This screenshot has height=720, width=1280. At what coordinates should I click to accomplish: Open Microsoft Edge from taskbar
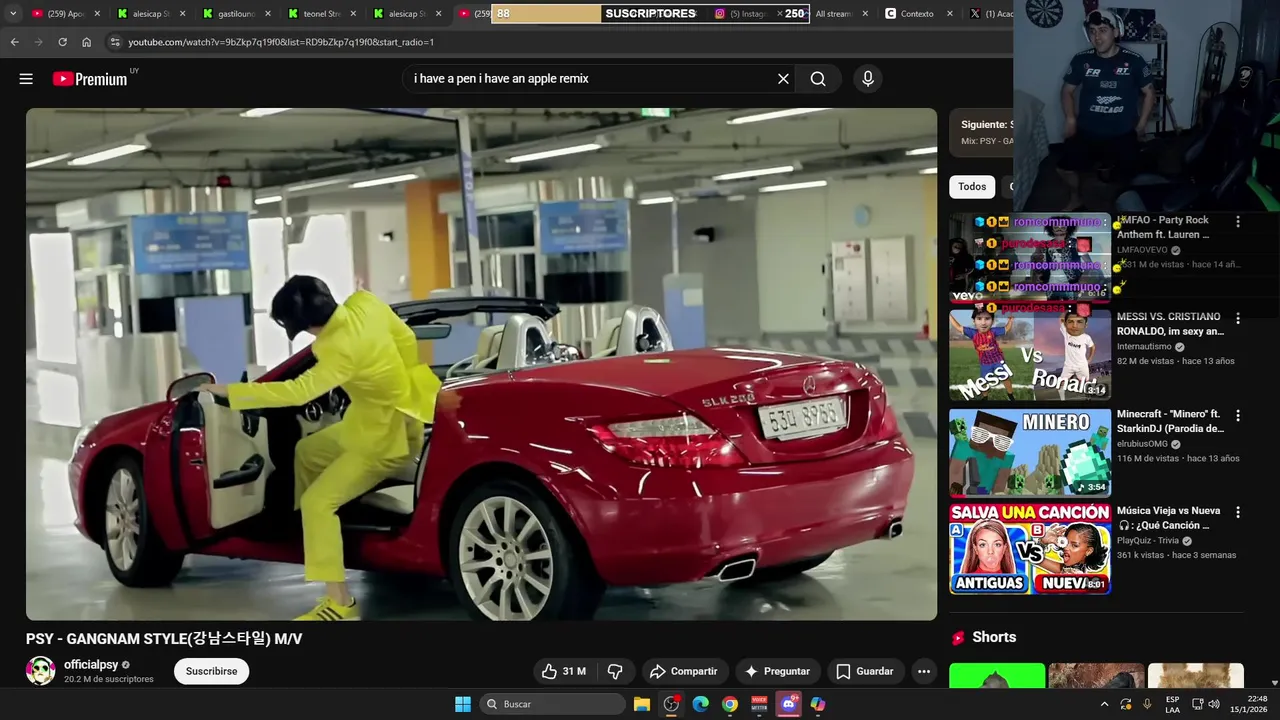701,704
